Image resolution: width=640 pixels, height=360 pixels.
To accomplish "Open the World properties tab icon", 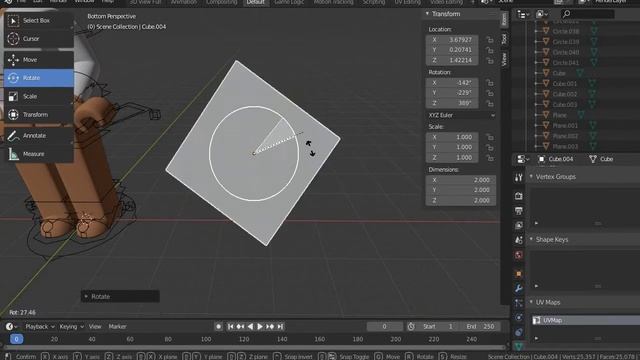I will (518, 255).
